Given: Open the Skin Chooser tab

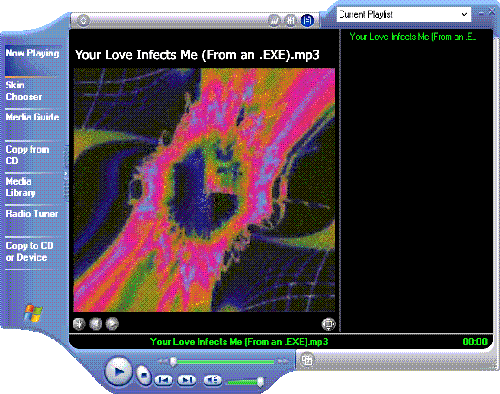Looking at the screenshot, I should [x=24, y=91].
